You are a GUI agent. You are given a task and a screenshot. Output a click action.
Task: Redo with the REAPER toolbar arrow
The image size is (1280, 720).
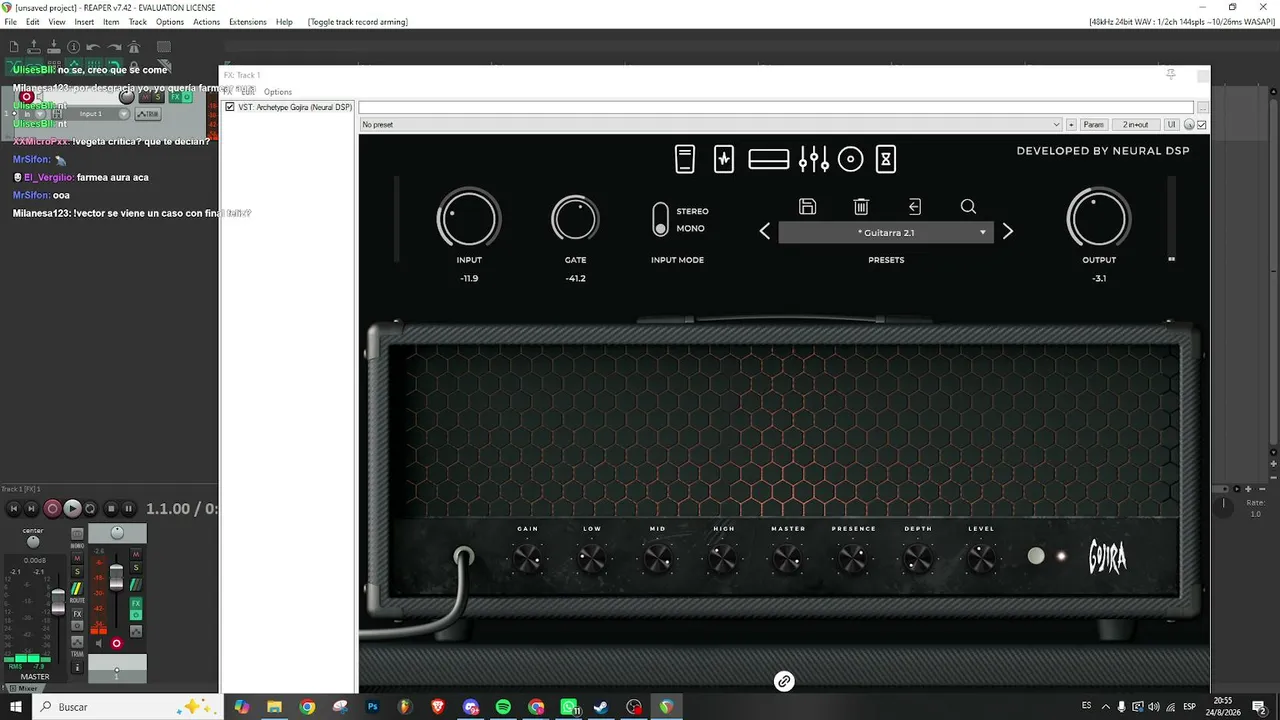point(113,47)
